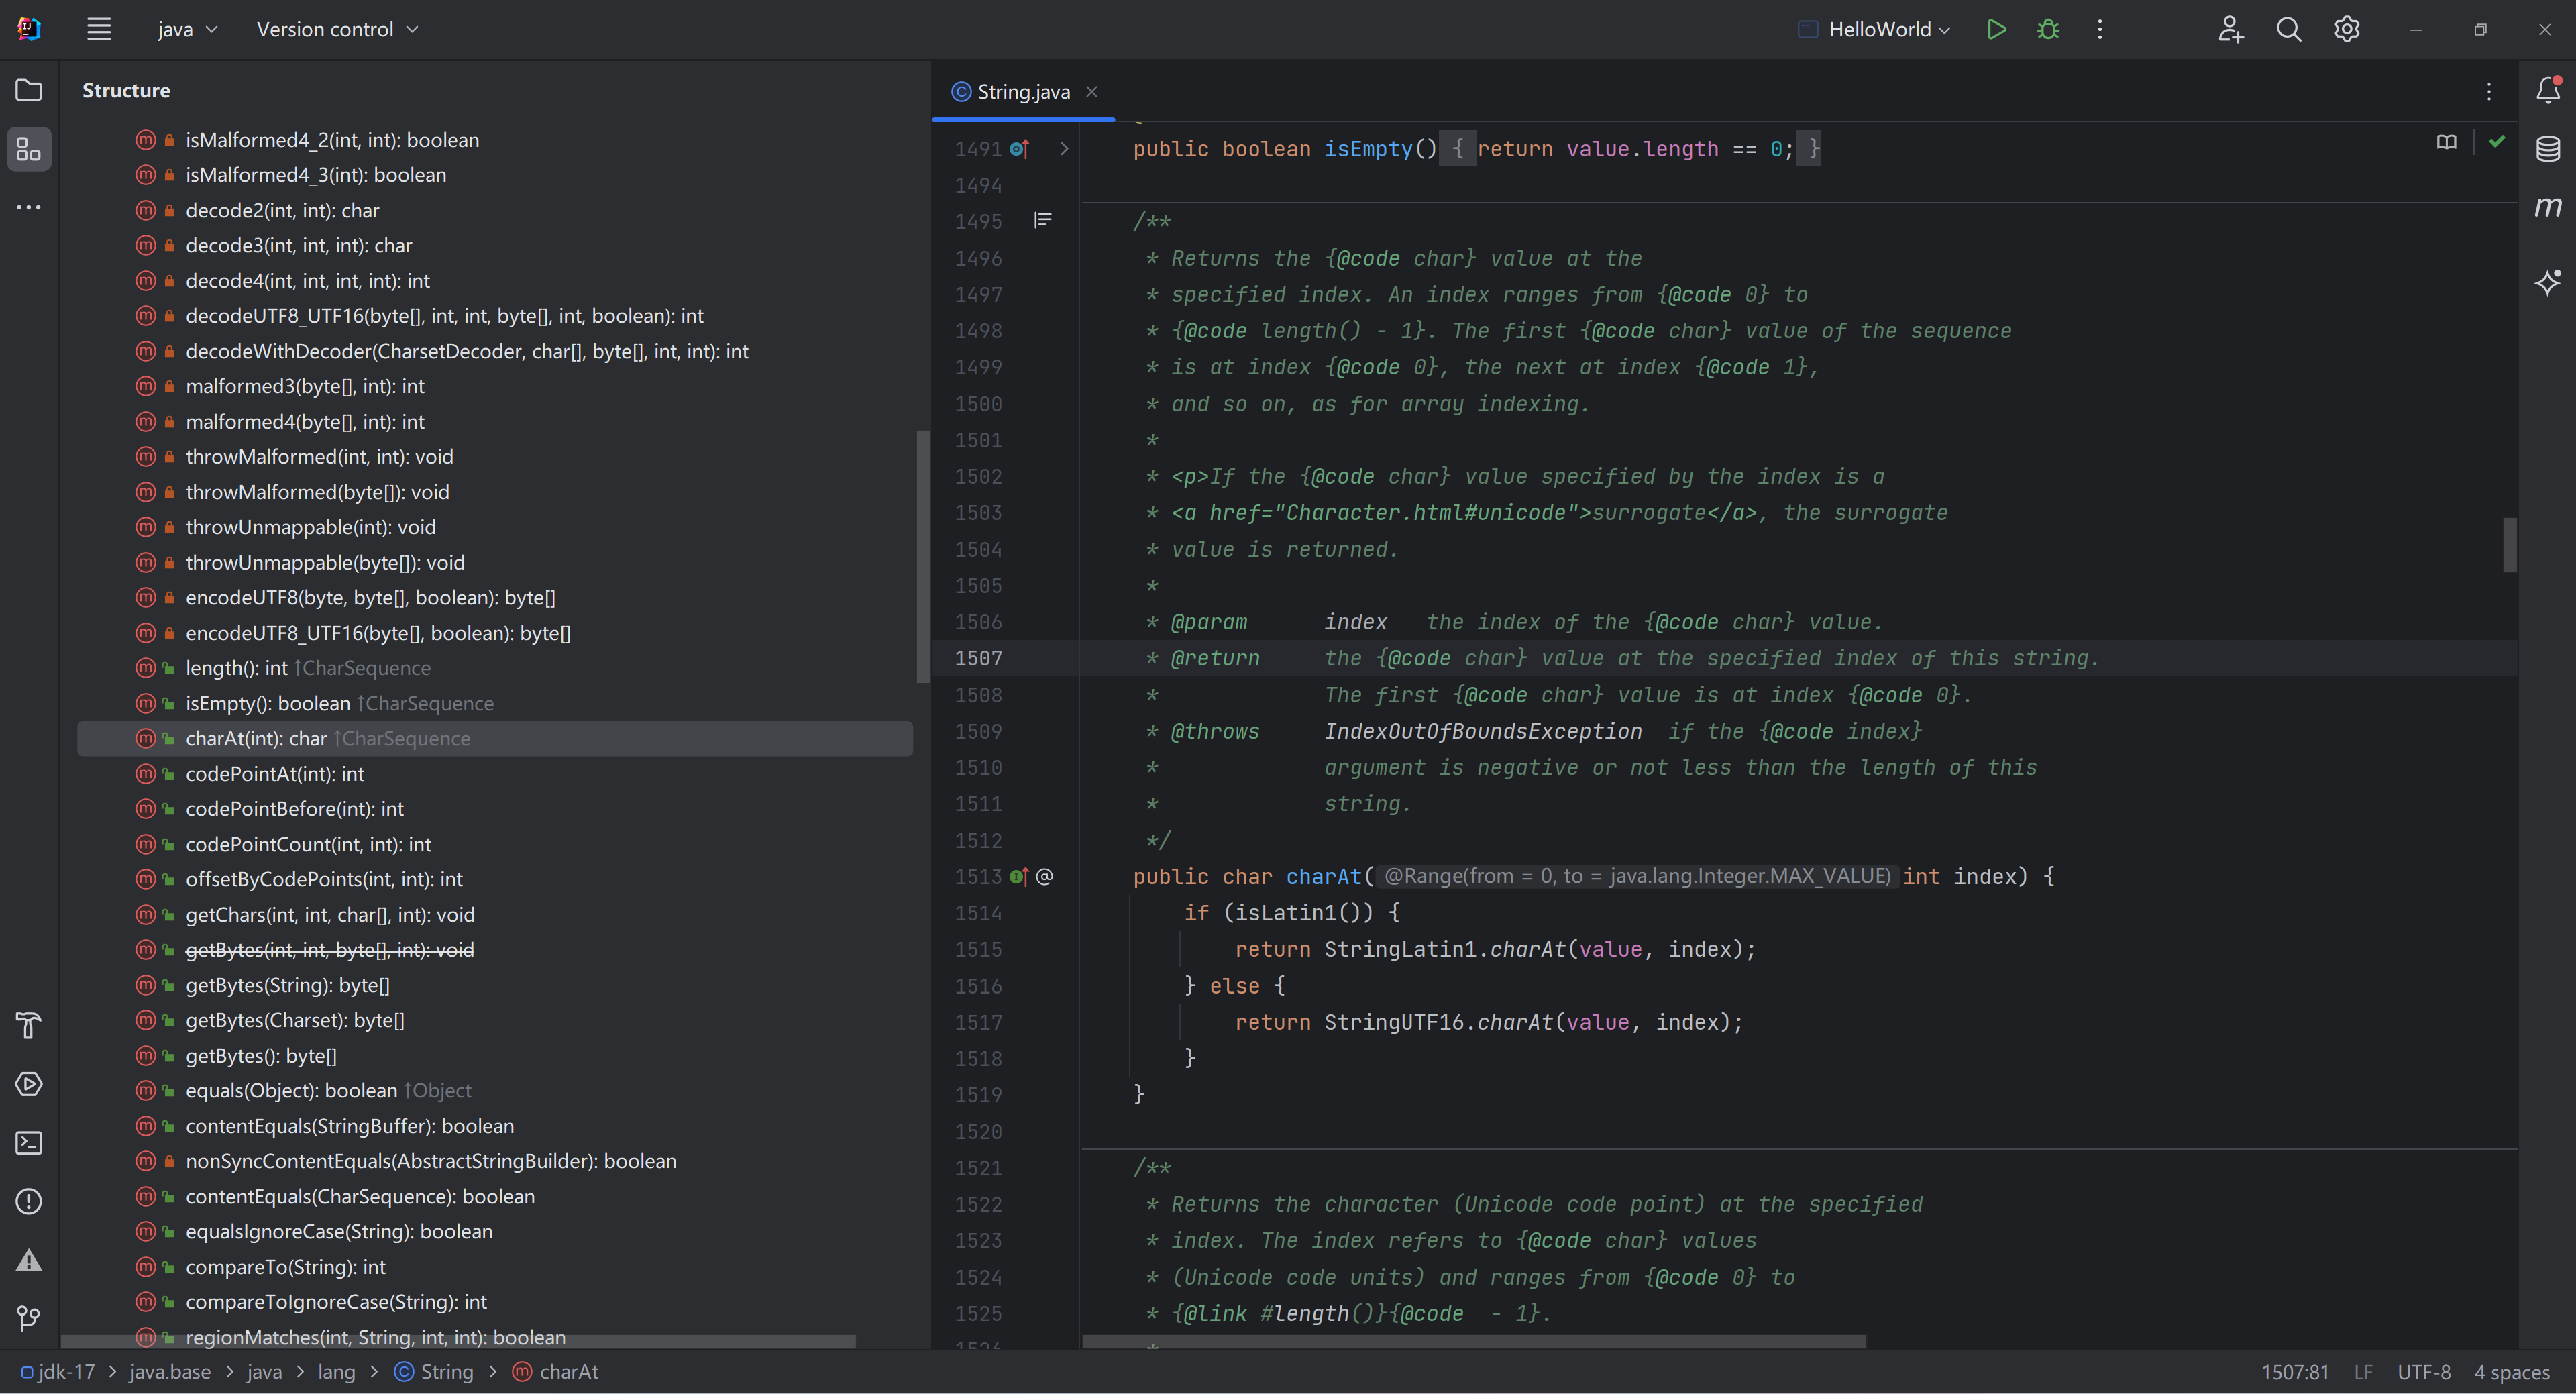Click UTF-8 encoding in status bar
The width and height of the screenshot is (2576, 1394).
point(2424,1372)
